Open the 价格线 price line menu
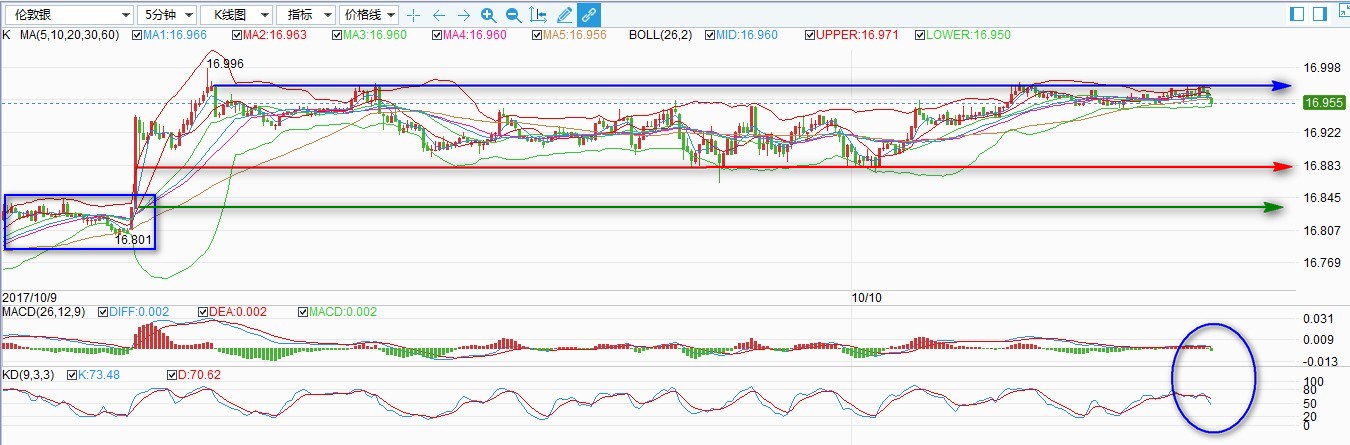The image size is (1350, 445). tap(369, 15)
